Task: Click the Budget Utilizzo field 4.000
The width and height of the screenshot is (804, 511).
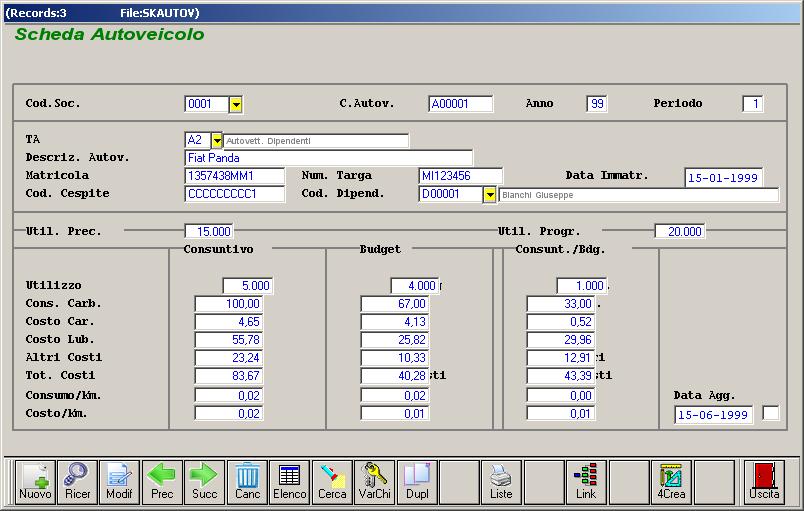Action: [x=414, y=285]
